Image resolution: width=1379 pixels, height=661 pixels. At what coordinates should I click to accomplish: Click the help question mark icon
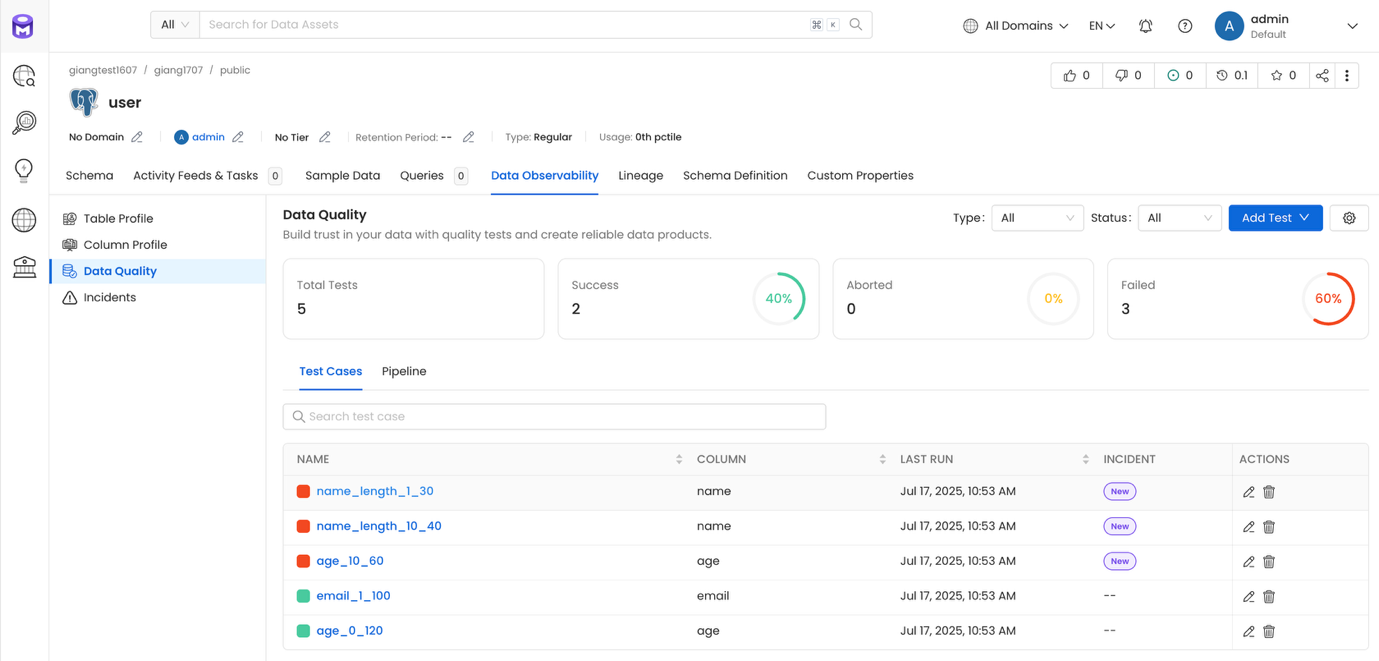[1185, 26]
